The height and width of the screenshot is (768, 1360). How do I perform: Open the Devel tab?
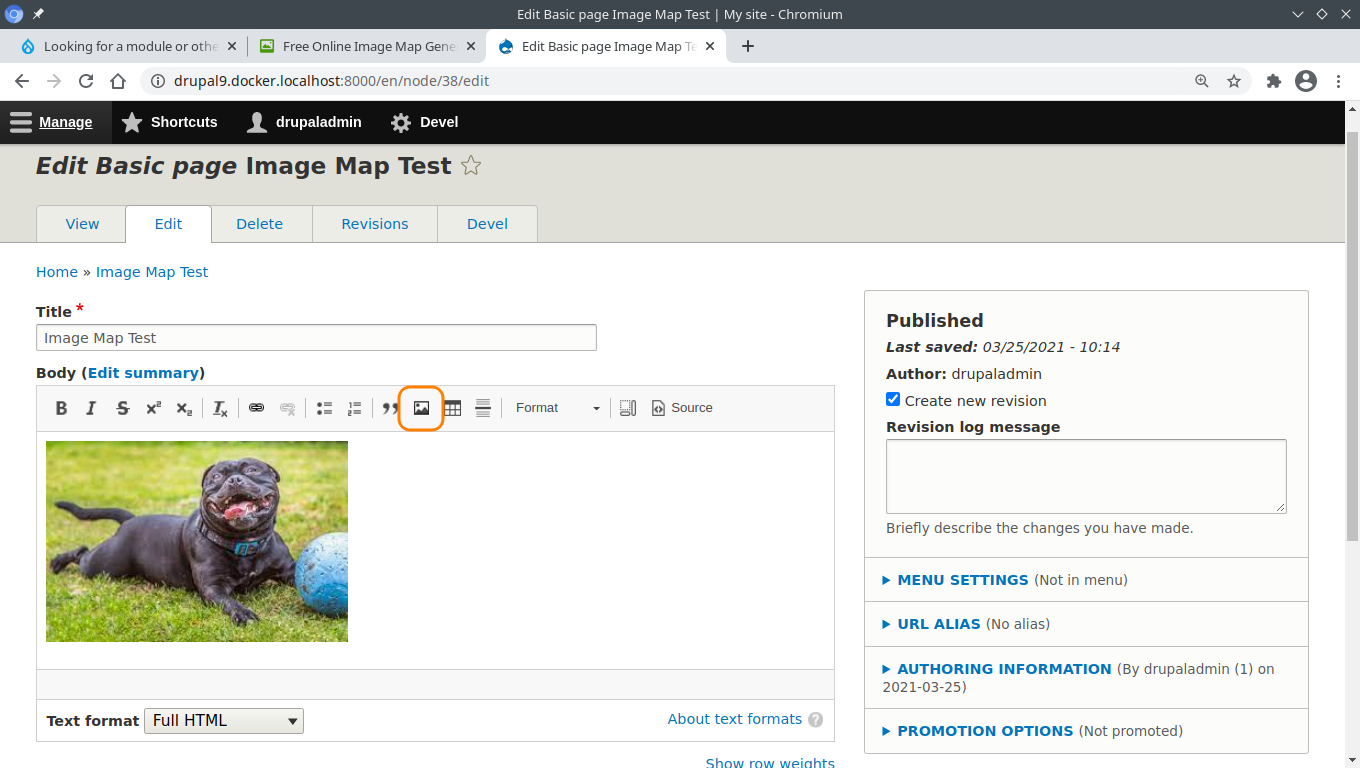pos(488,224)
